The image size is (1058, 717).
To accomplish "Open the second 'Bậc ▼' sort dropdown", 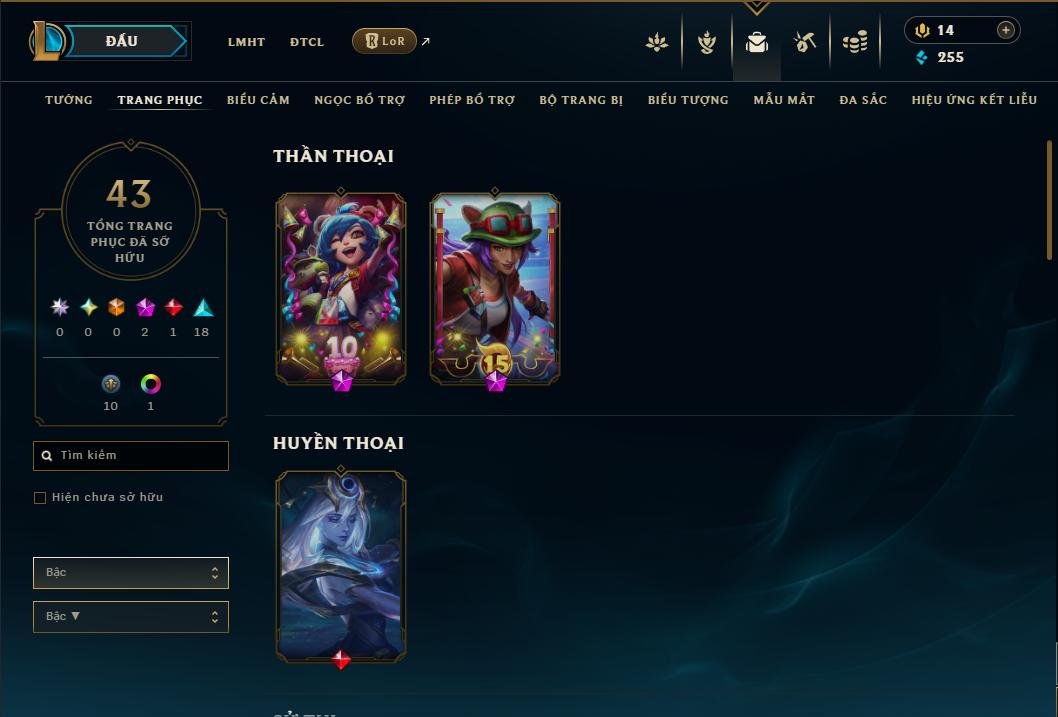I will tap(131, 616).
